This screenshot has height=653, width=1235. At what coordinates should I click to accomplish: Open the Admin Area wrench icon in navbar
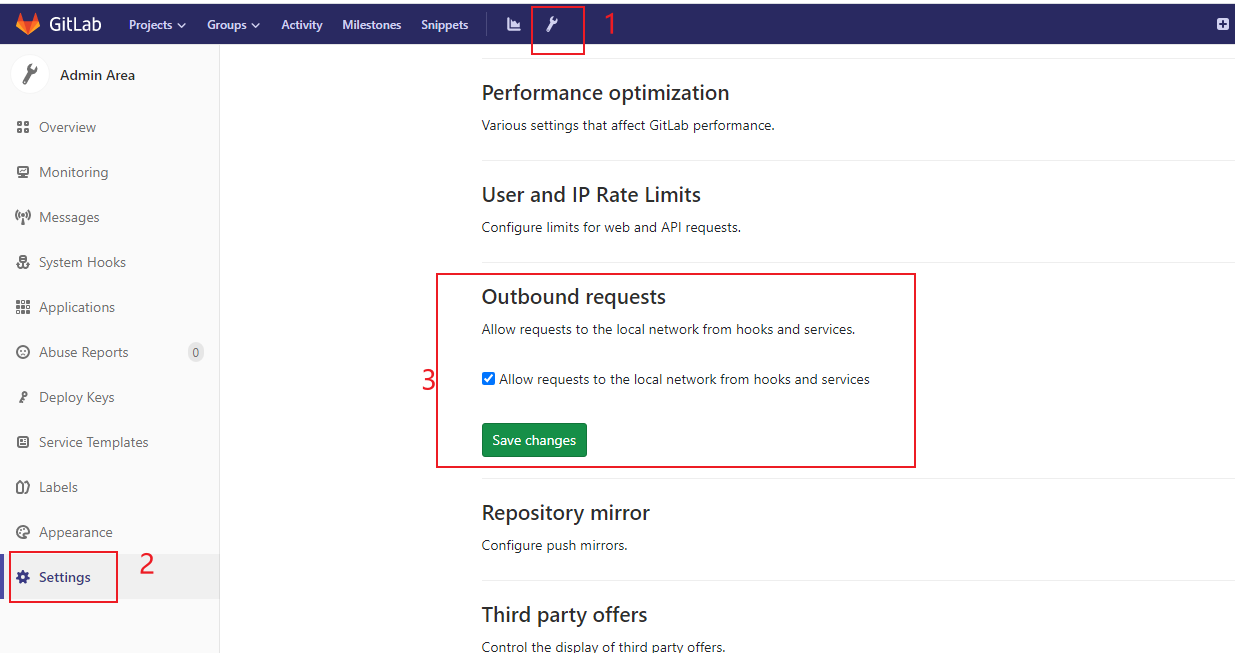[551, 24]
